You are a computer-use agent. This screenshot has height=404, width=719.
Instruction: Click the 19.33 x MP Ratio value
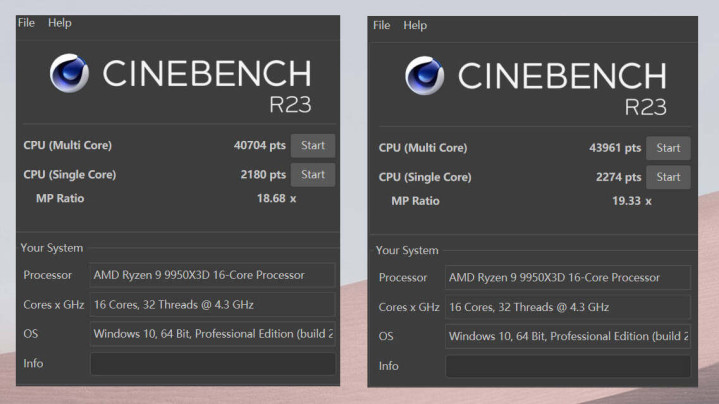(632, 201)
